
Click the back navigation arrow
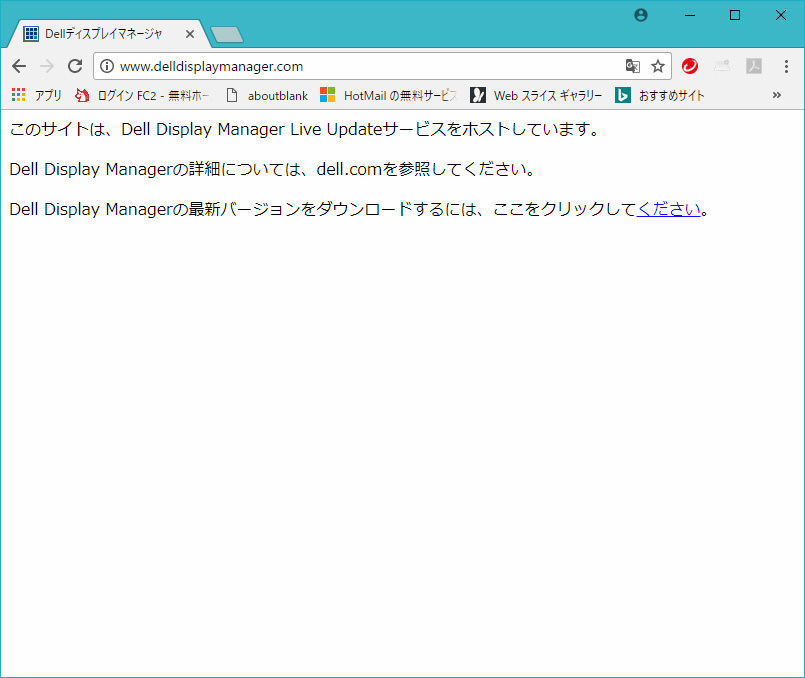click(19, 66)
